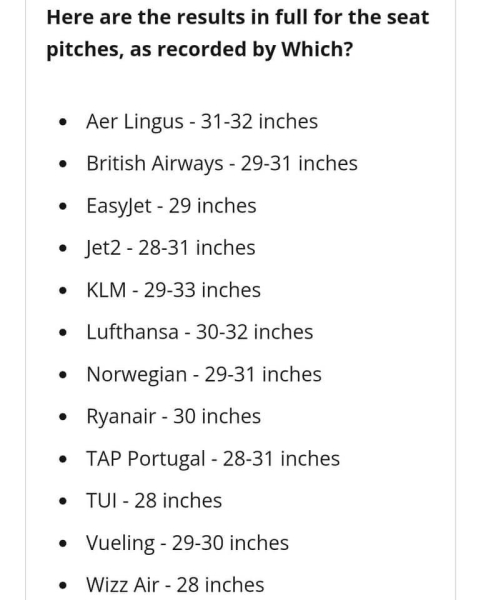Click the Wizz Air 28 inches item
Viewport: 481px width, 600px height.
click(175, 585)
